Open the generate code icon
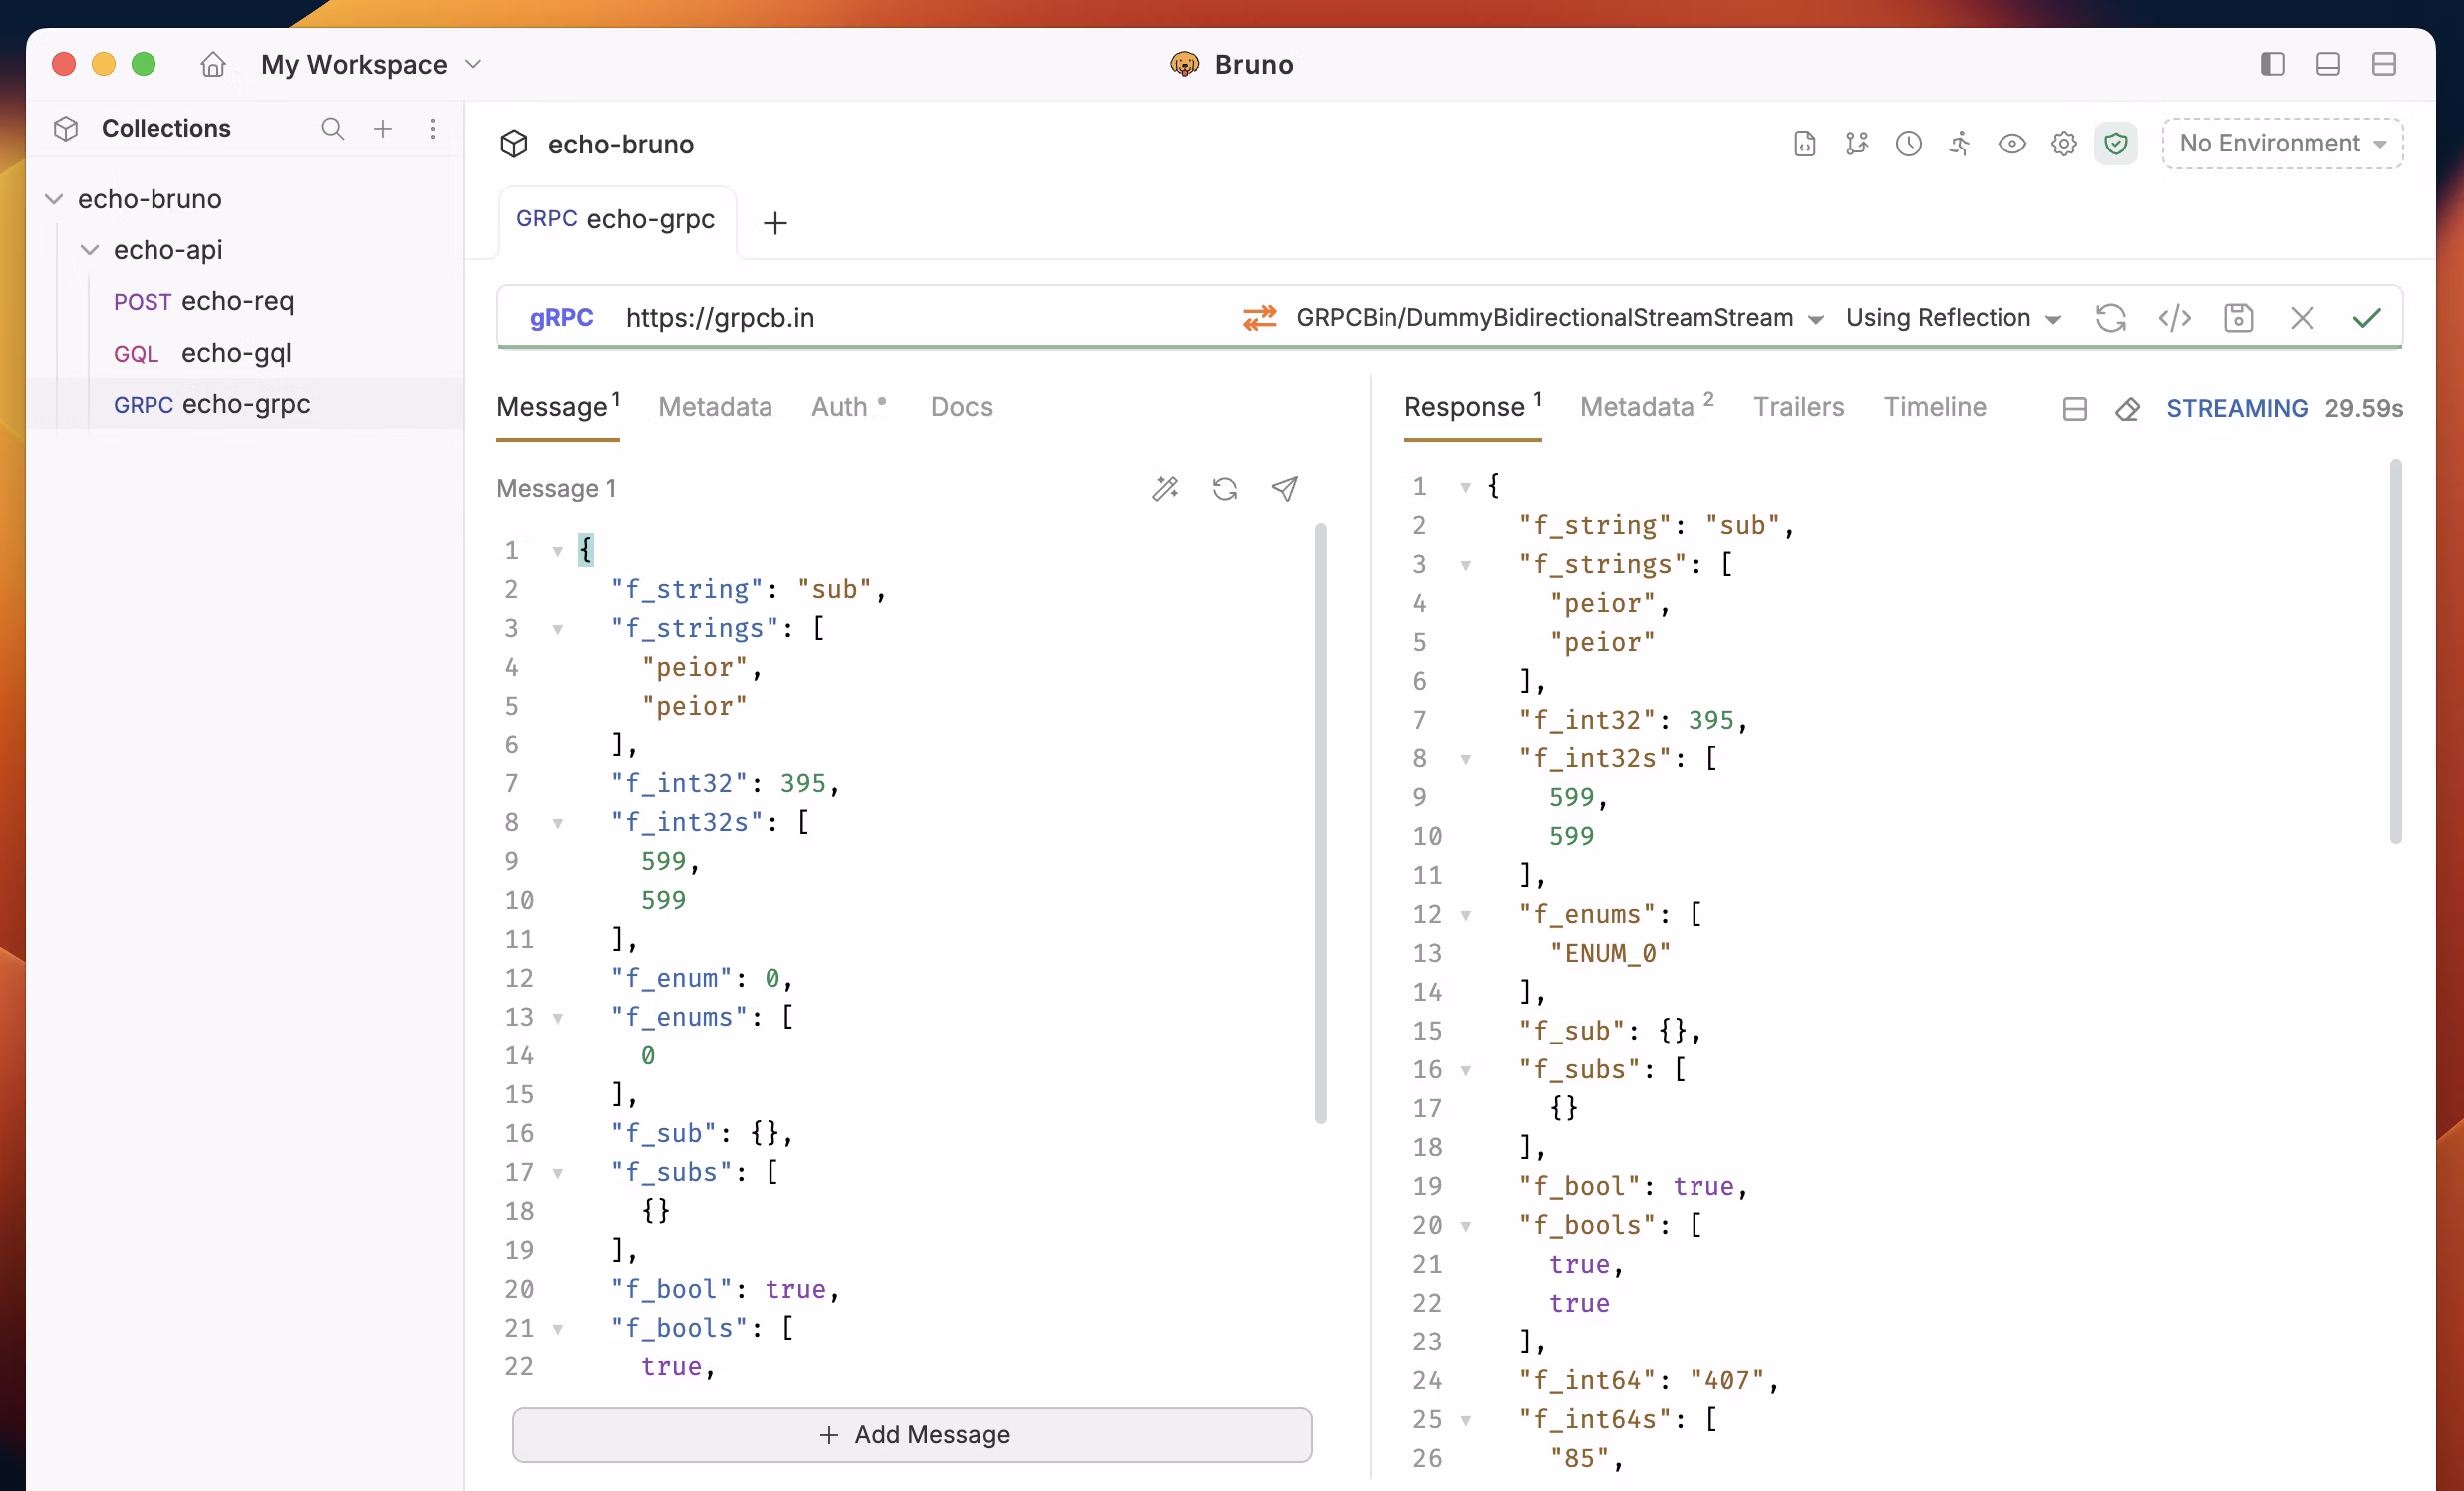The width and height of the screenshot is (2464, 1491). 2175,318
